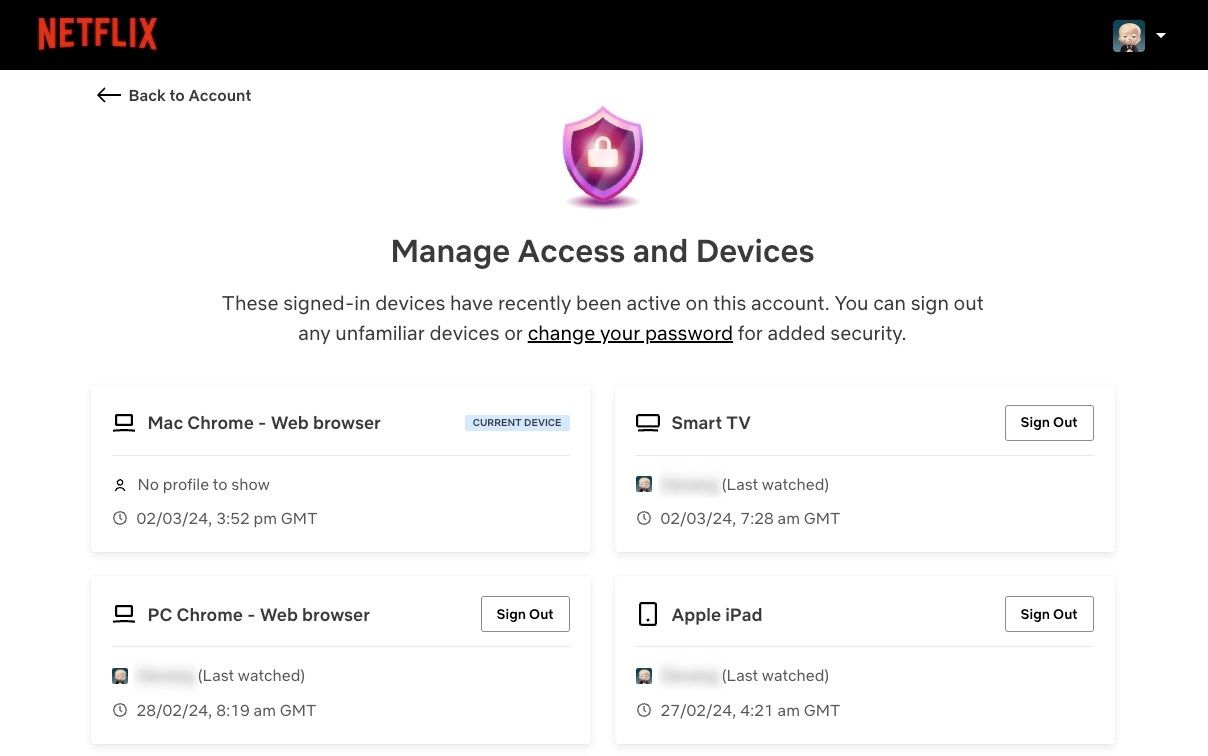
Task: Click the profile avatar in header
Action: [x=1128, y=35]
